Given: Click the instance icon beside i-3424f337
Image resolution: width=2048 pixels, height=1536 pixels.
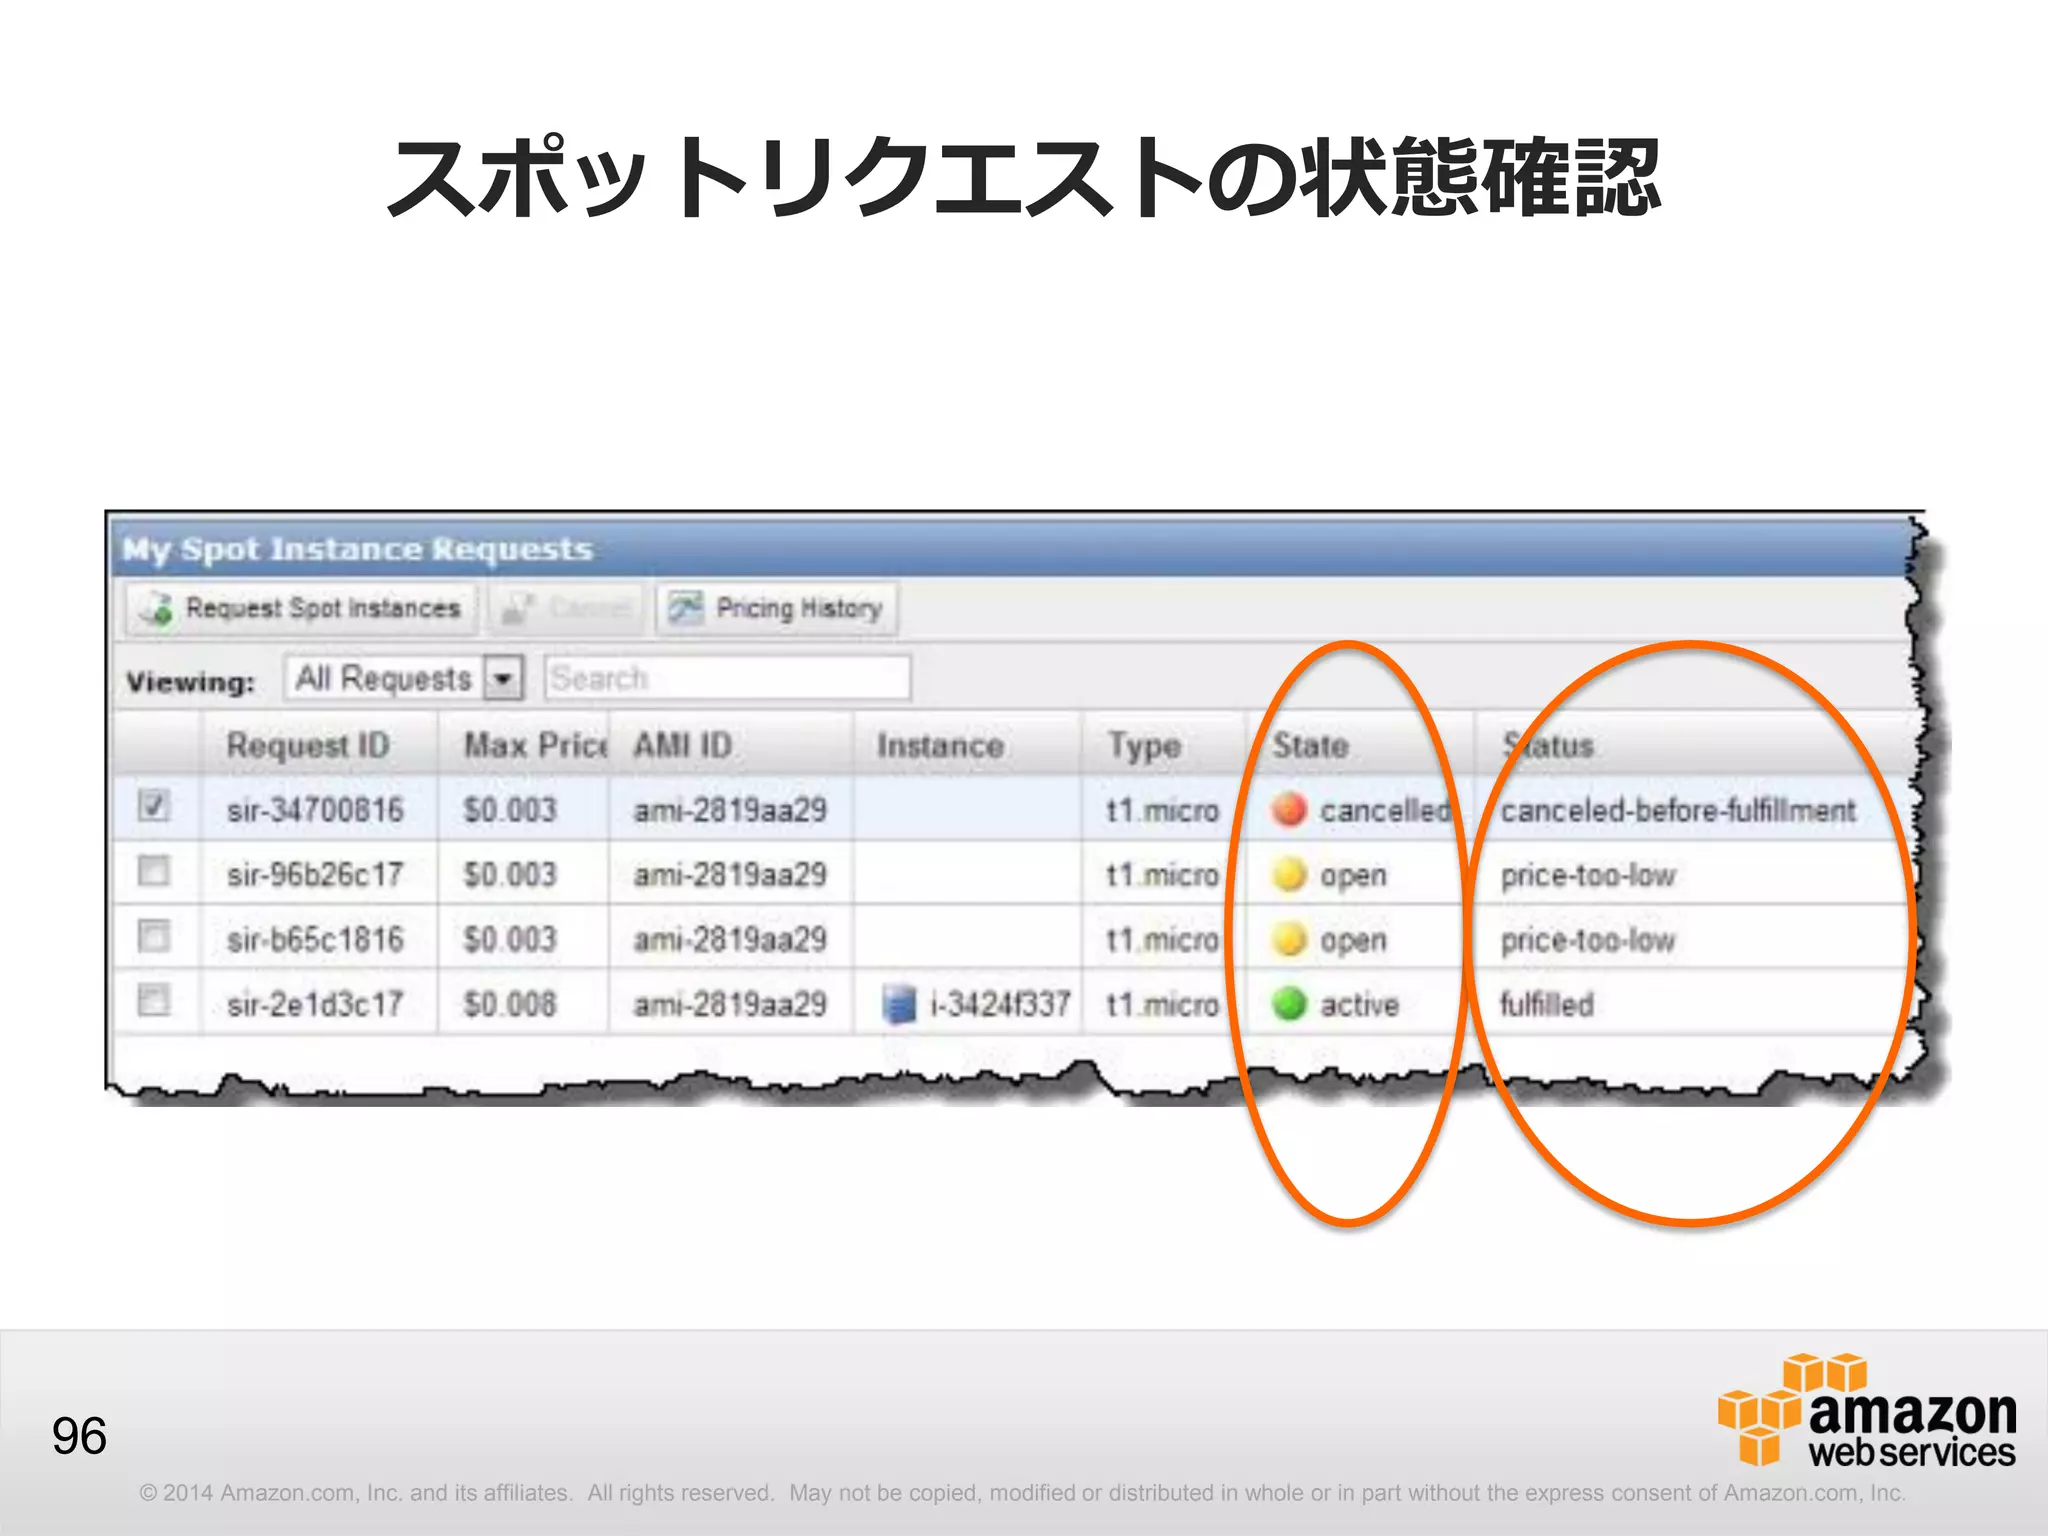Looking at the screenshot, I should point(899,1004).
